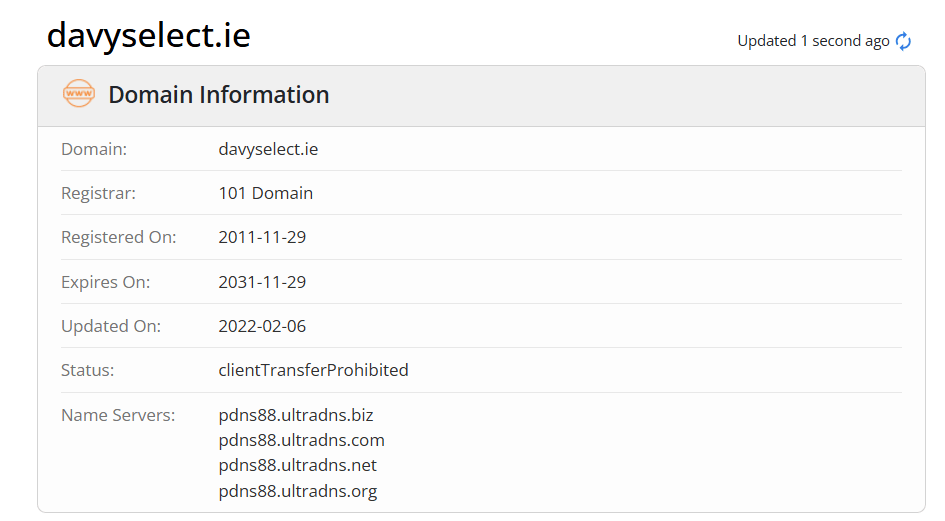The image size is (945, 521).
Task: Click the "Registered On:" label
Action: click(119, 237)
